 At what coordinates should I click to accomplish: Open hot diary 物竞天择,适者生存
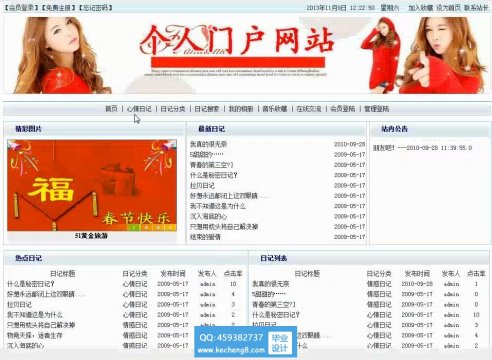35,335
